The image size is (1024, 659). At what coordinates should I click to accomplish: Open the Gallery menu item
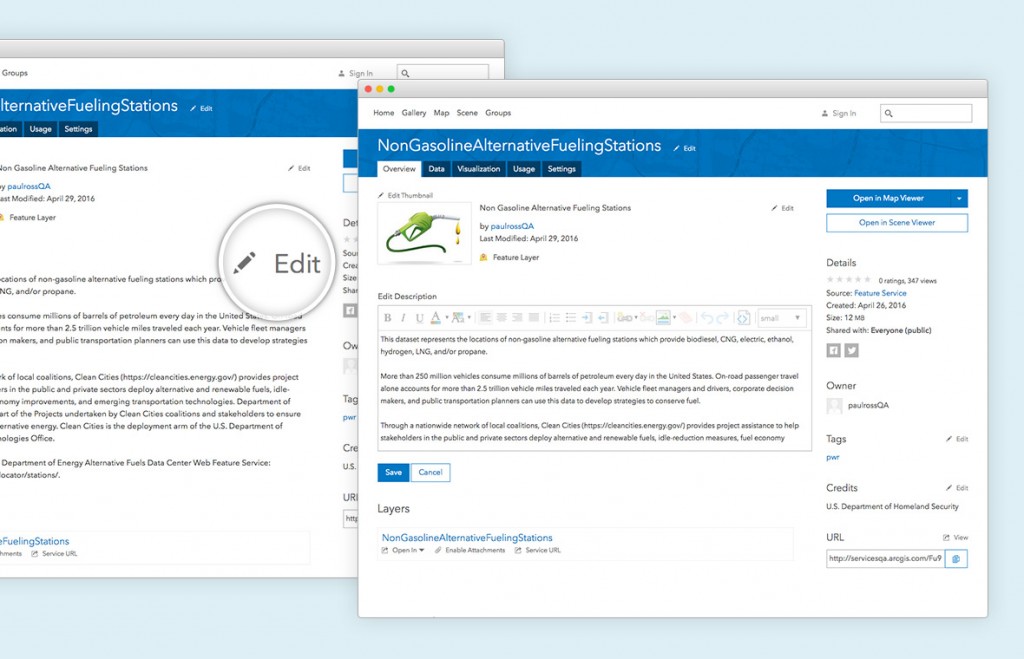(413, 113)
